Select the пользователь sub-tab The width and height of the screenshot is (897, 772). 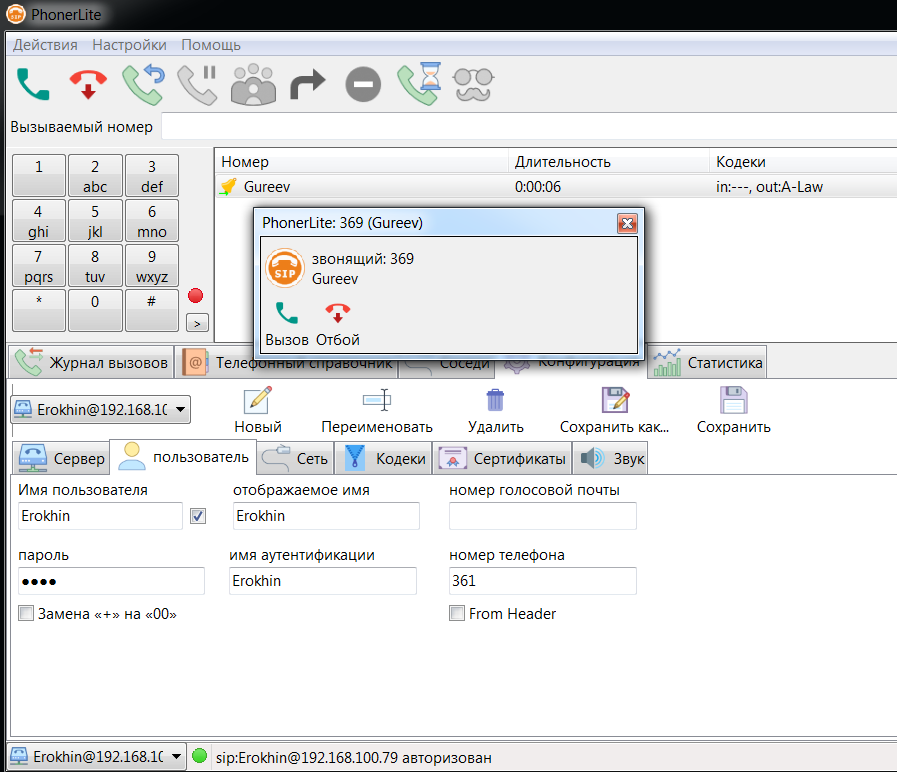point(183,457)
